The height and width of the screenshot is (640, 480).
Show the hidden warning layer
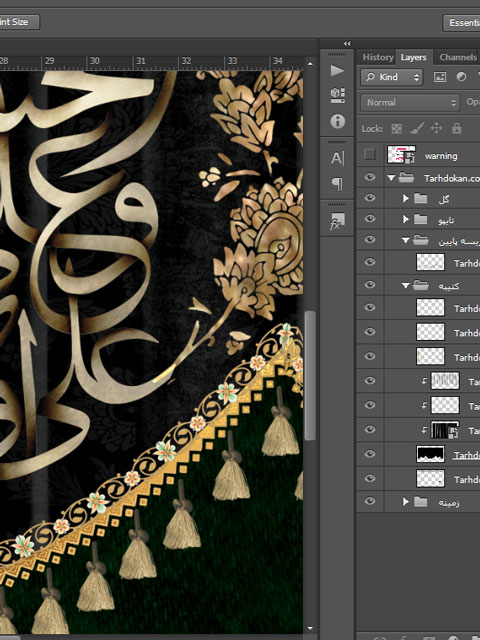click(369, 154)
